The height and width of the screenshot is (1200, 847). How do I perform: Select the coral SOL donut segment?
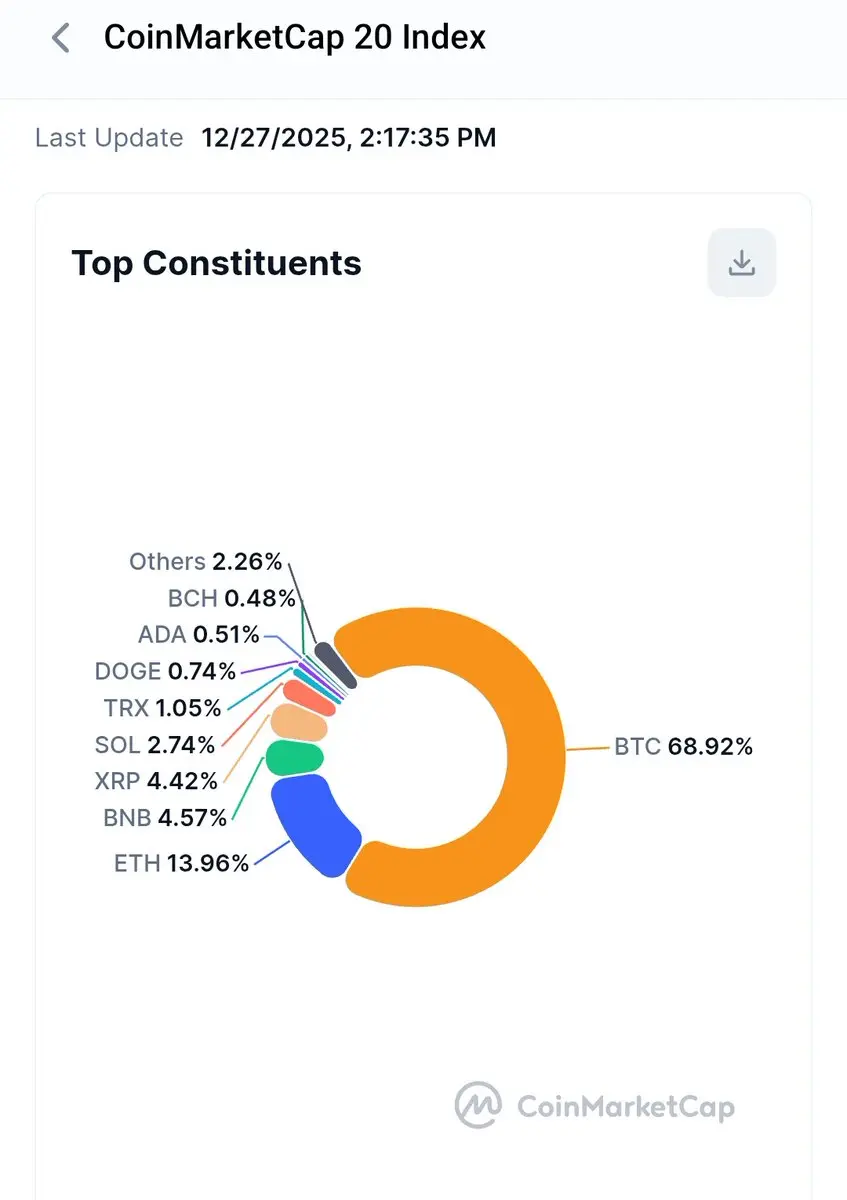coord(306,696)
